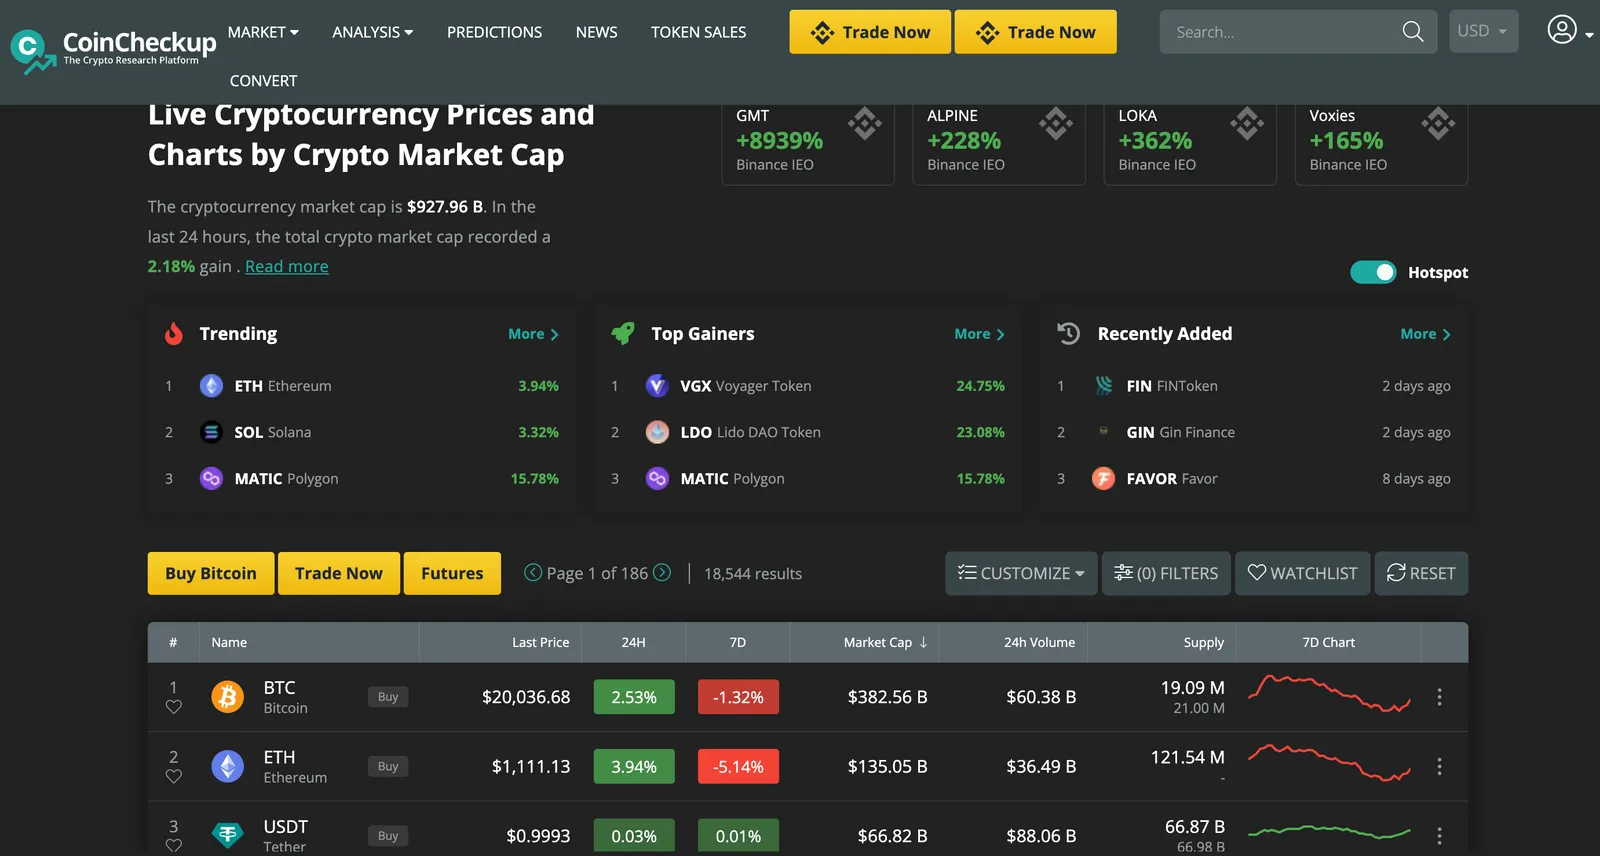Screen dimensions: 1600x856
Task: Click the Bitcoin 7D chart sparkline
Action: pyautogui.click(x=1329, y=693)
